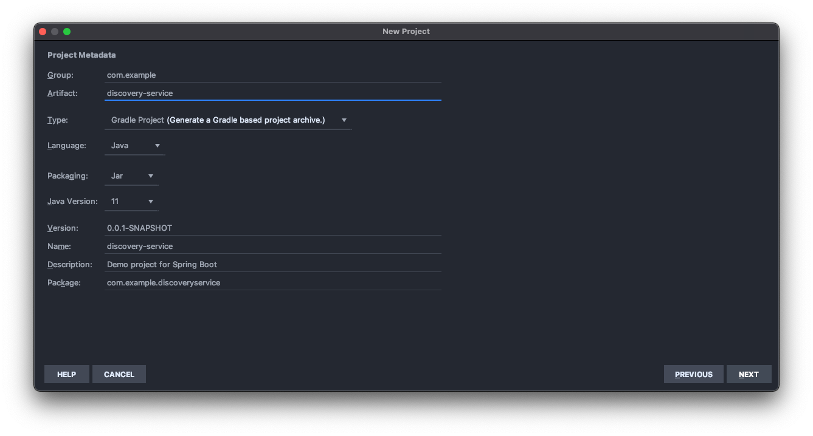Viewport: 813px width, 436px height.
Task: Click the Description input field
Action: pyautogui.click(x=273, y=264)
